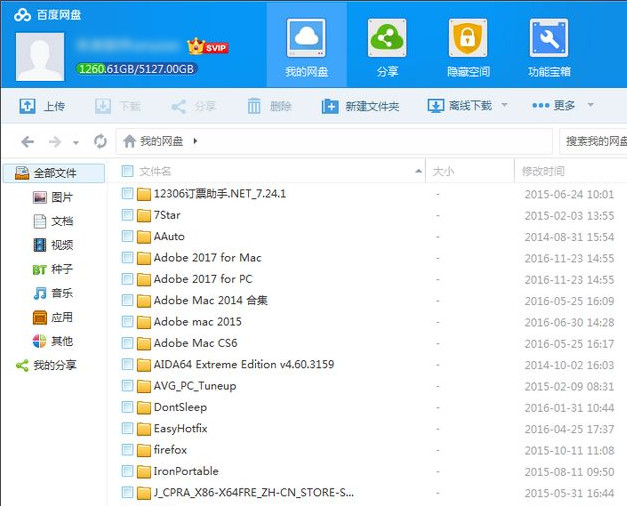Expand the 更多 dropdown arrow
This screenshot has width=627, height=506.
tap(590, 105)
